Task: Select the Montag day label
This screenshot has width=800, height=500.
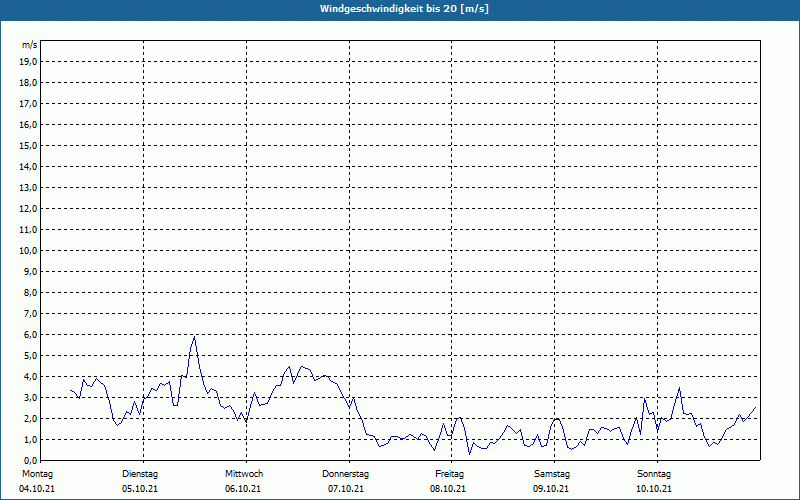Action: 37,474
